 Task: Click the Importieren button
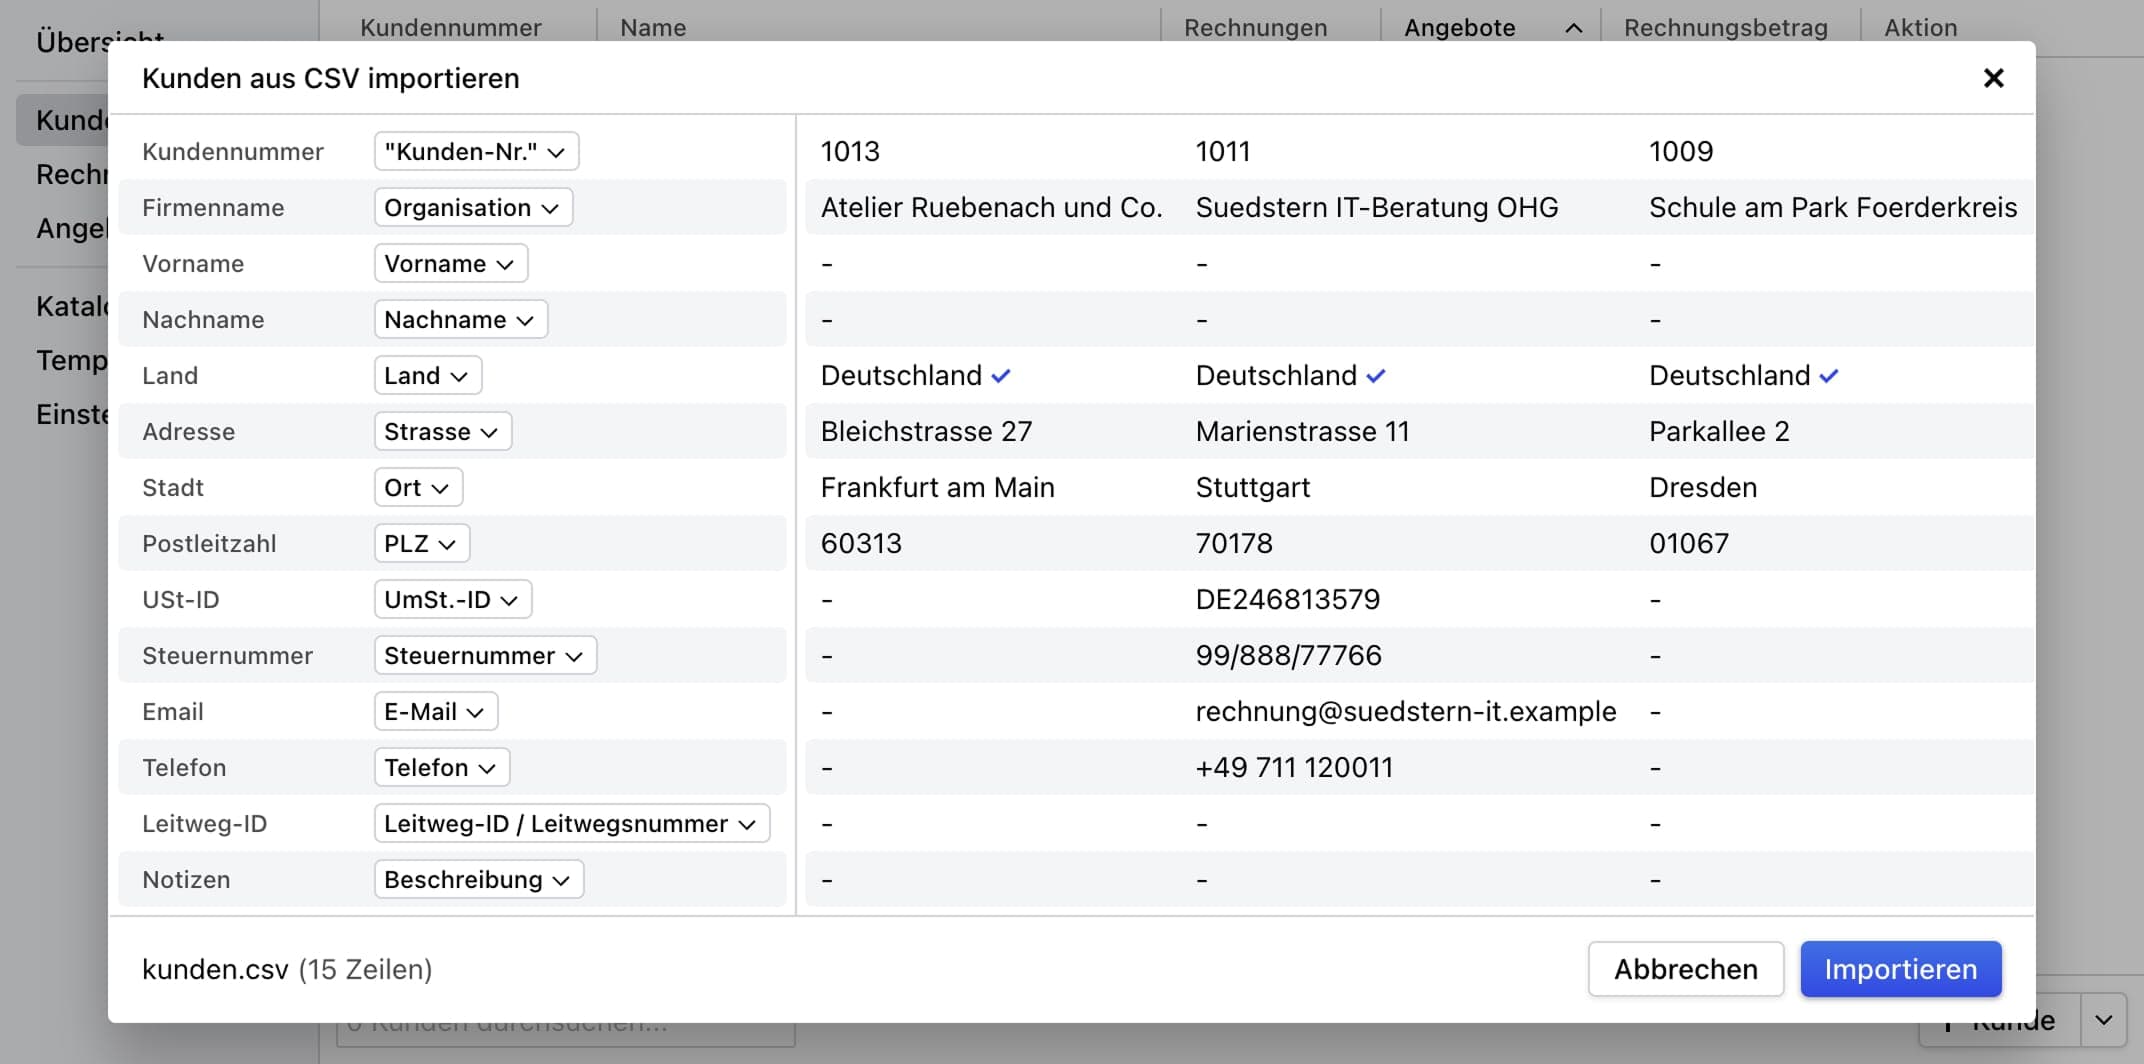(x=1900, y=969)
